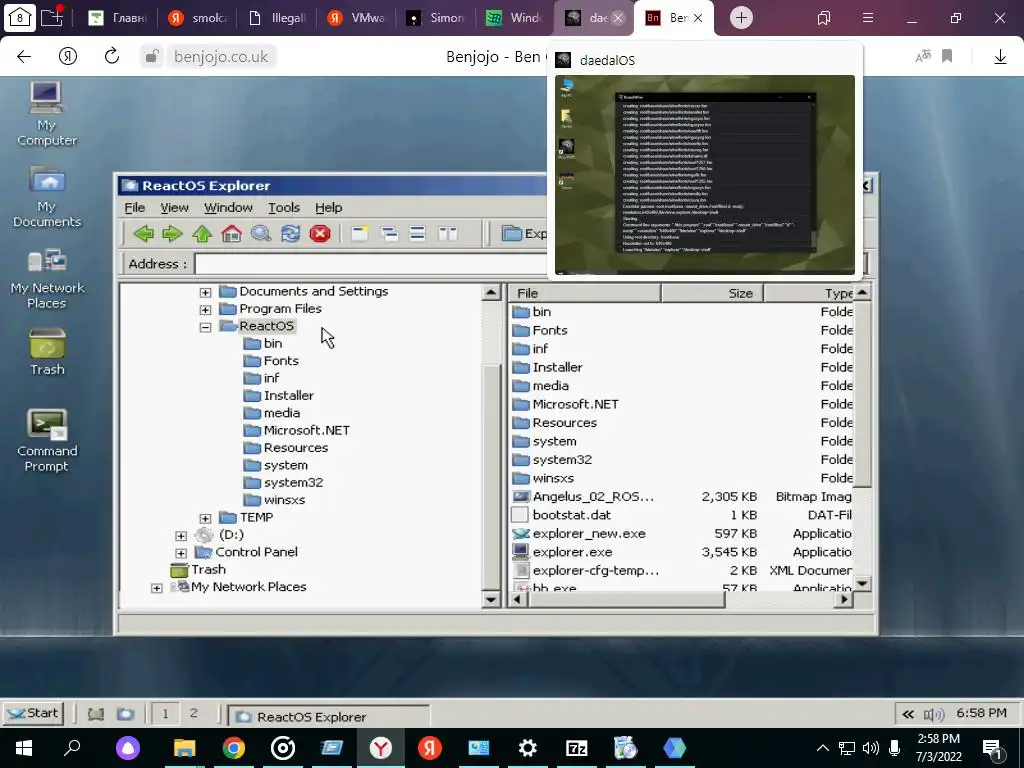
Task: Click the New Window toolbar icon
Action: [x=359, y=234]
